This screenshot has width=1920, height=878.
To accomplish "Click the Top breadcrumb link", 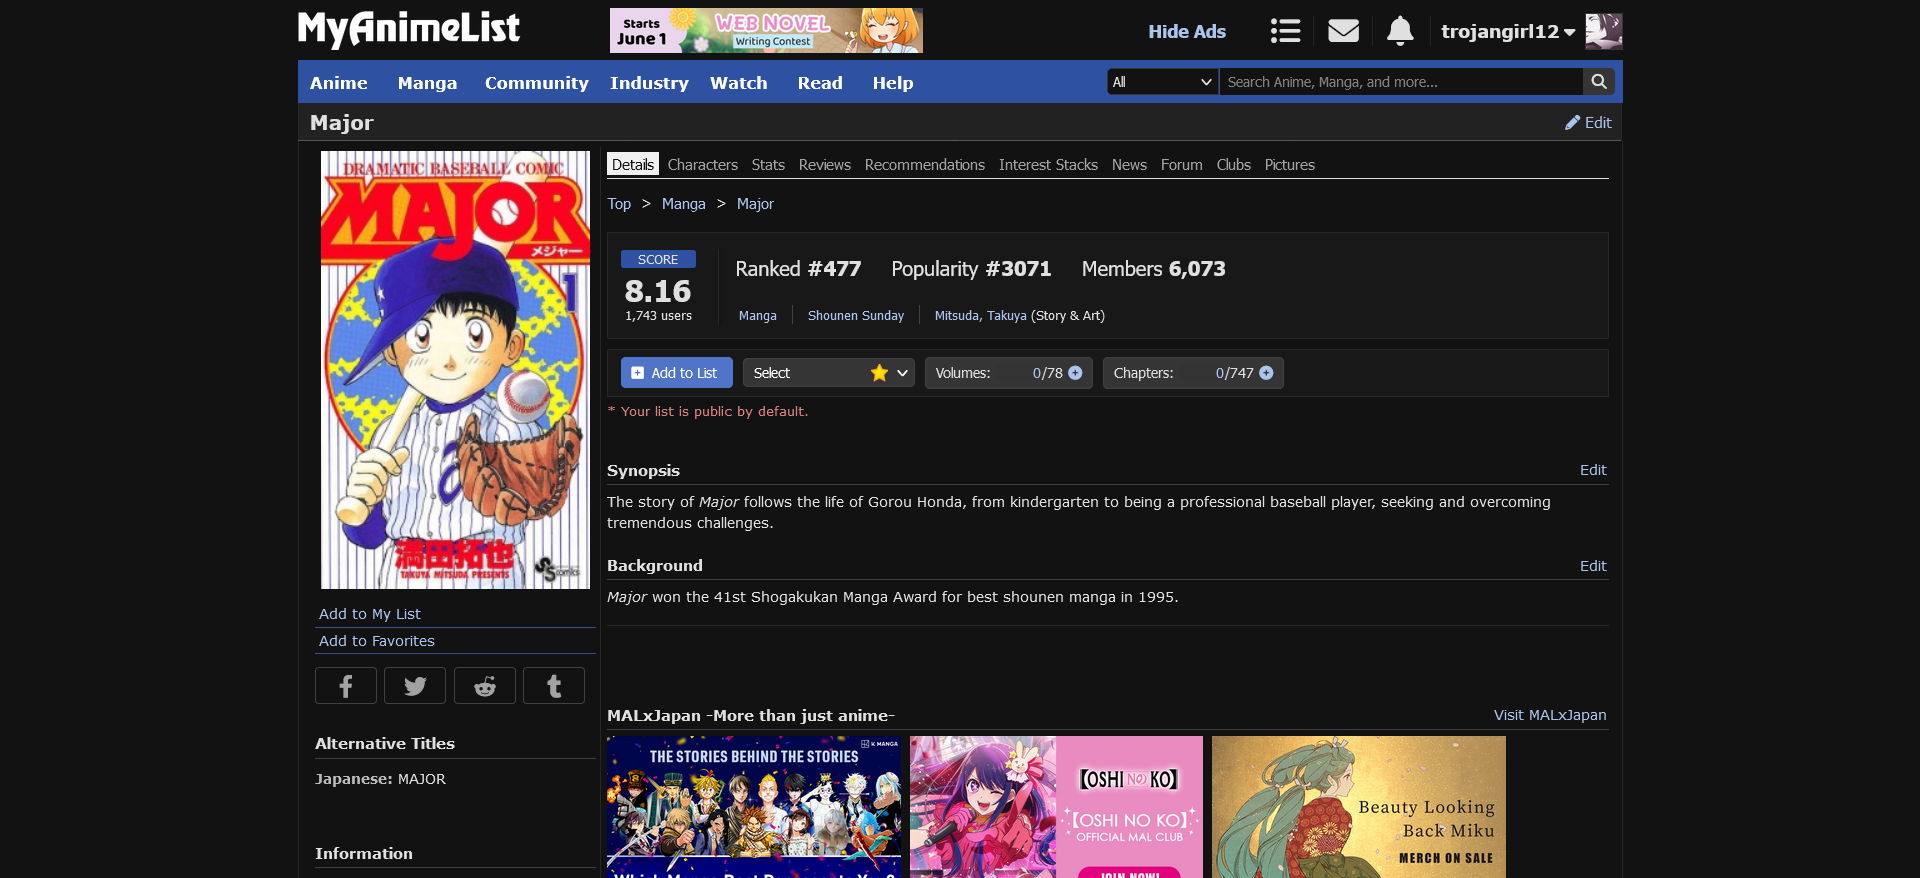I will coord(619,204).
